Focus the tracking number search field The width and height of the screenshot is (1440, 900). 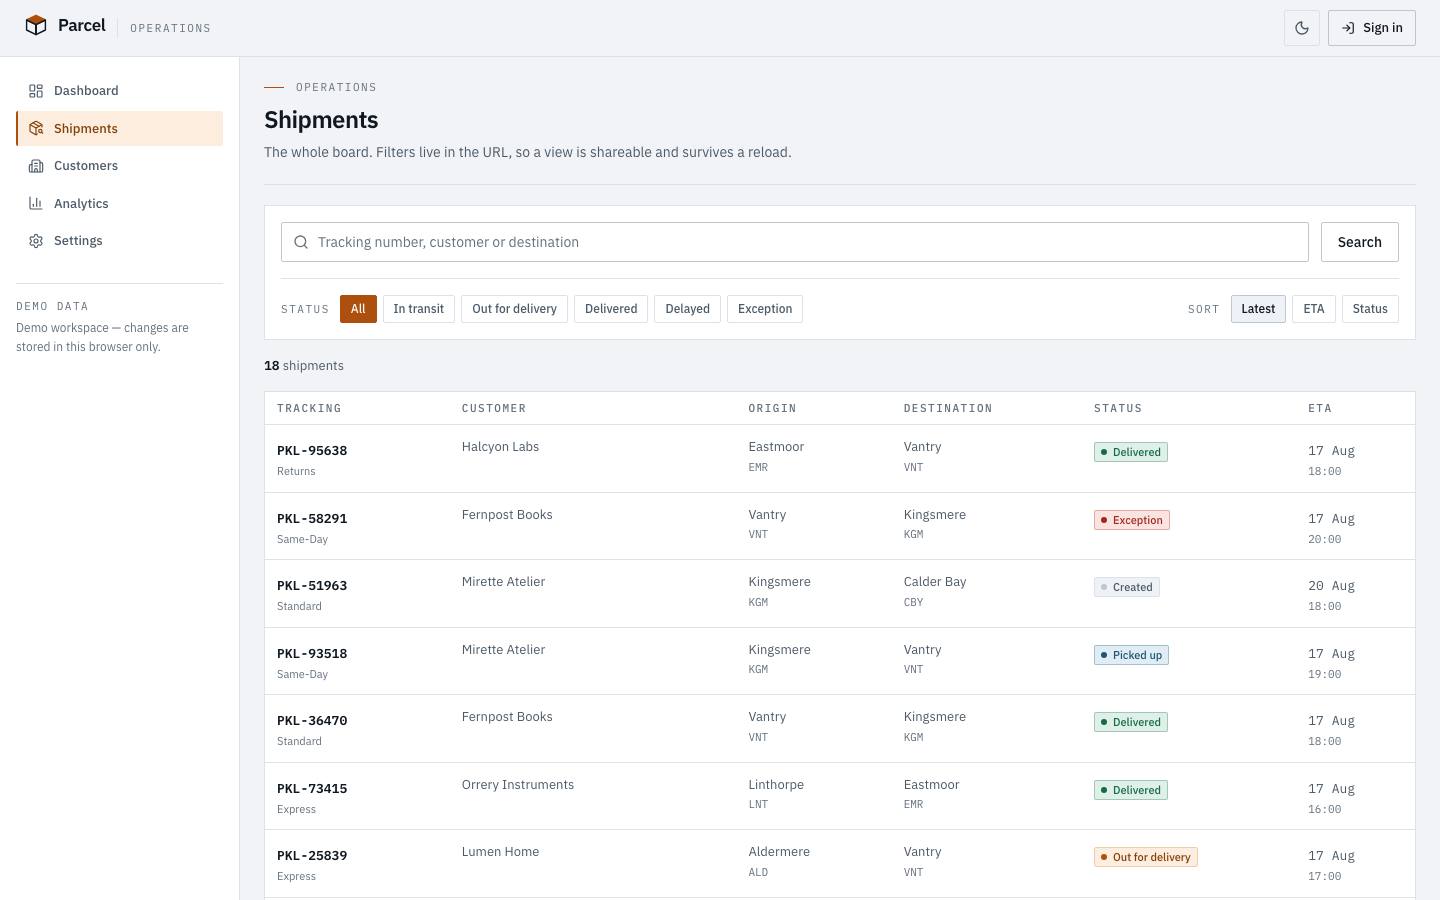pos(795,242)
